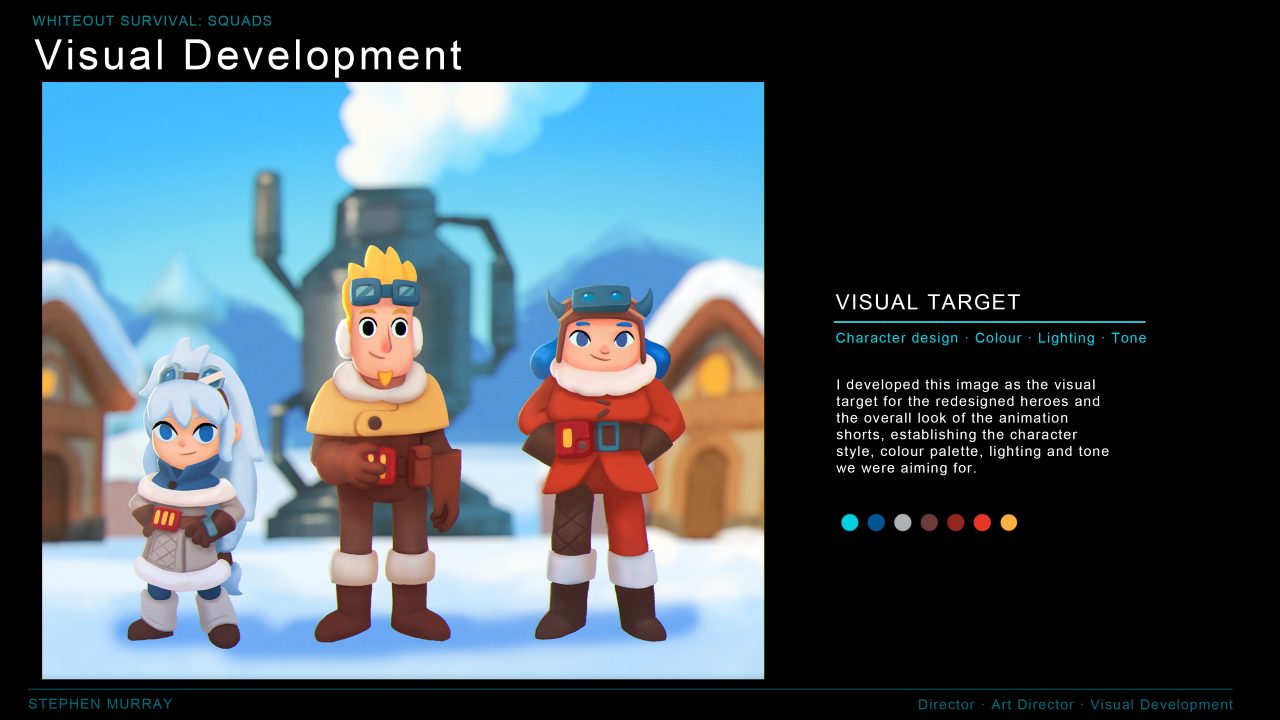The height and width of the screenshot is (720, 1280).
Task: Click the 'STEPHEN MURRAY' footer name
Action: tap(101, 704)
